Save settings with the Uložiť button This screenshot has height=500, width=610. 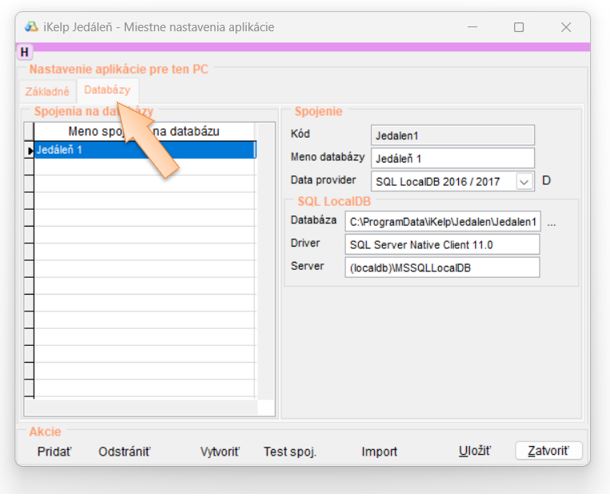point(474,452)
